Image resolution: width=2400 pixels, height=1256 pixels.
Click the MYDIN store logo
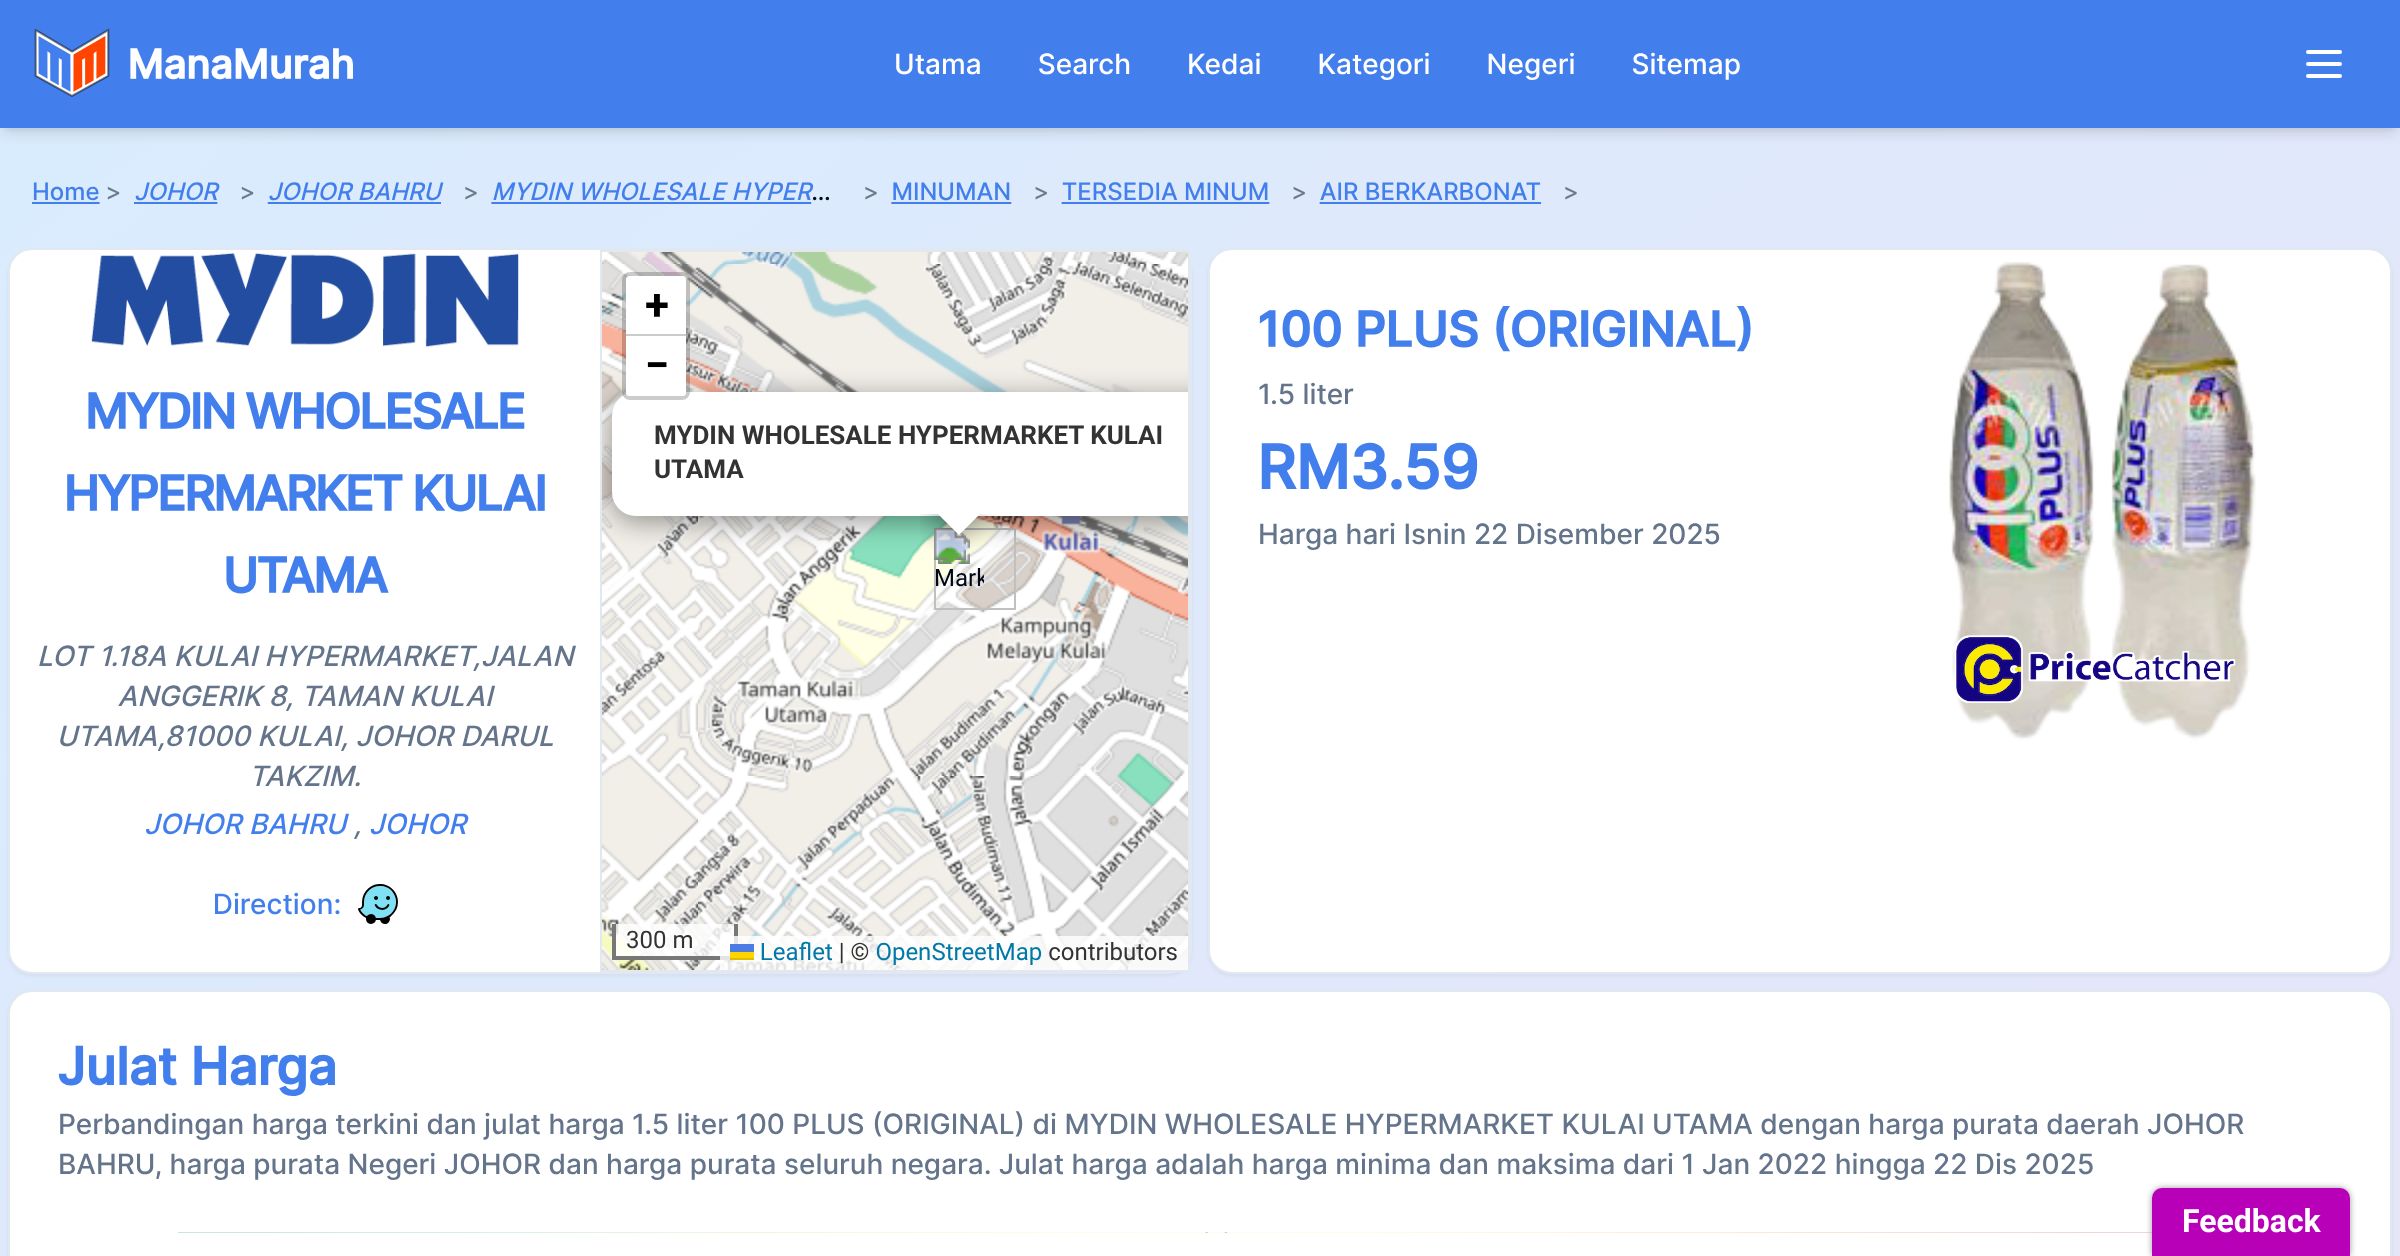305,300
